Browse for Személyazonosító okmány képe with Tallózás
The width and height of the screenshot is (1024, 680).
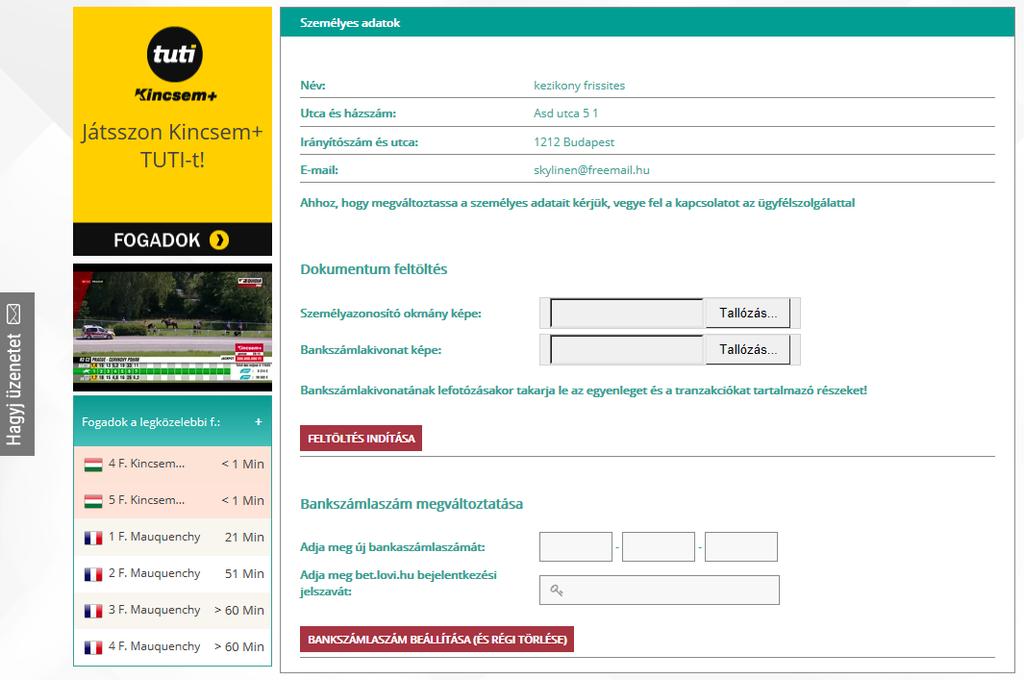748,313
